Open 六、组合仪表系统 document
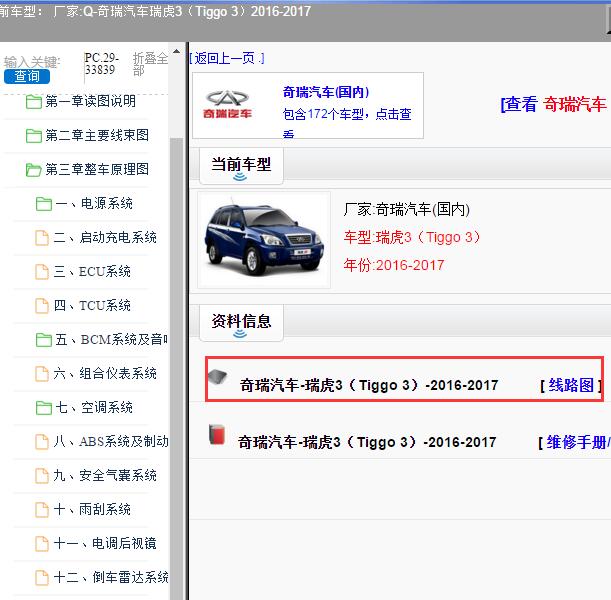The width and height of the screenshot is (611, 600). click(105, 373)
